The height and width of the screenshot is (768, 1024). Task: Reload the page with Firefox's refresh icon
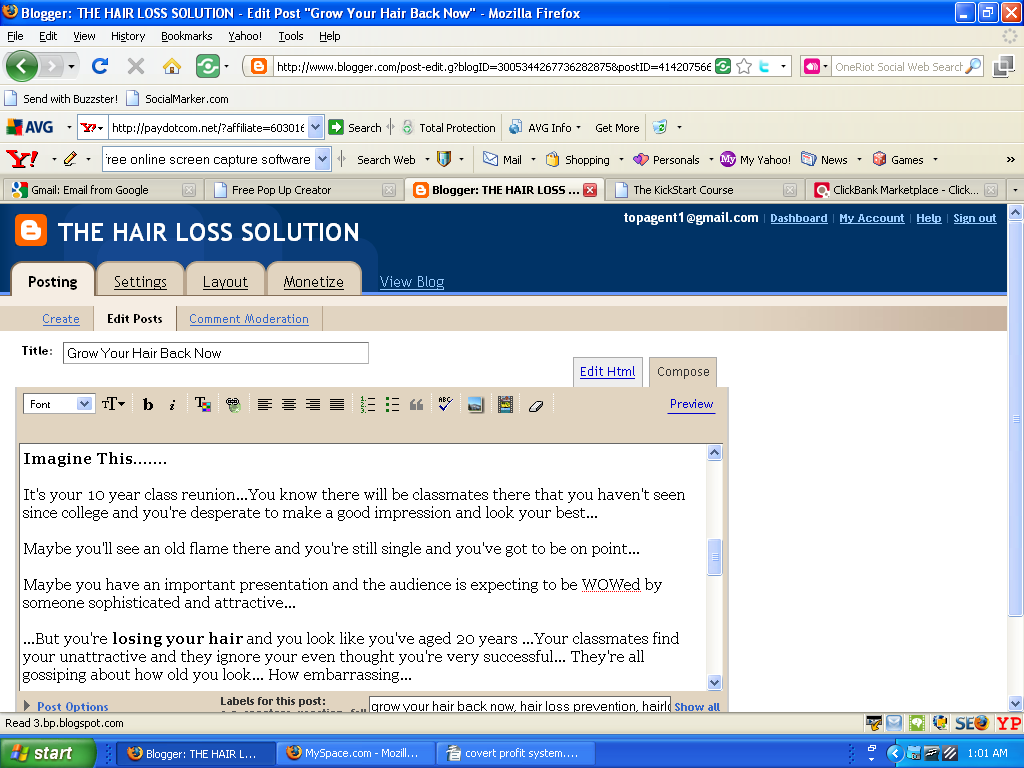(99, 67)
